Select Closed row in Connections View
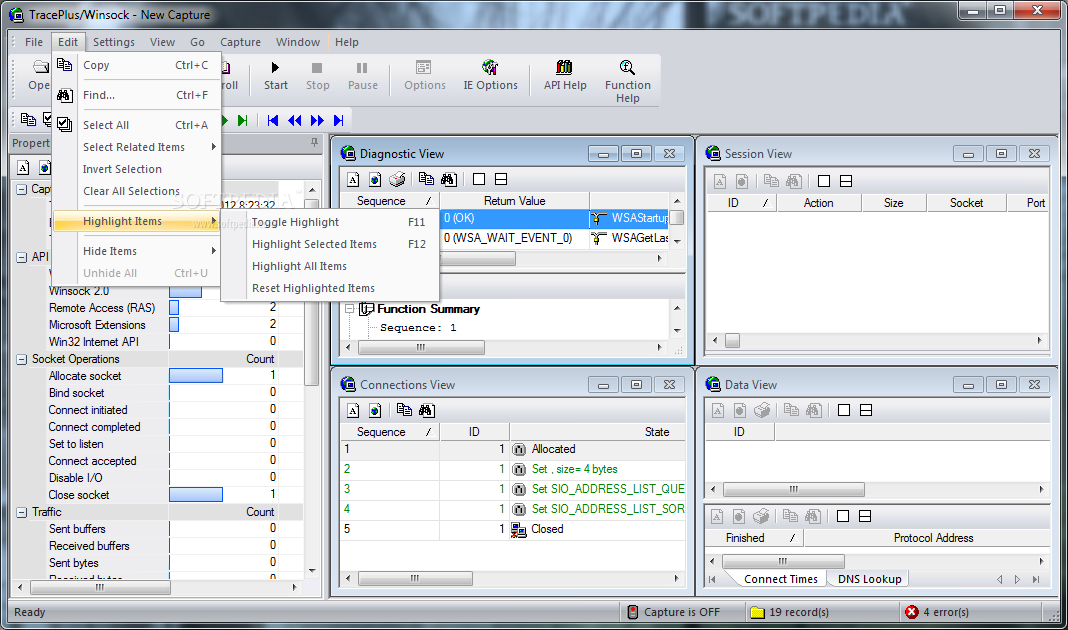 (x=512, y=529)
